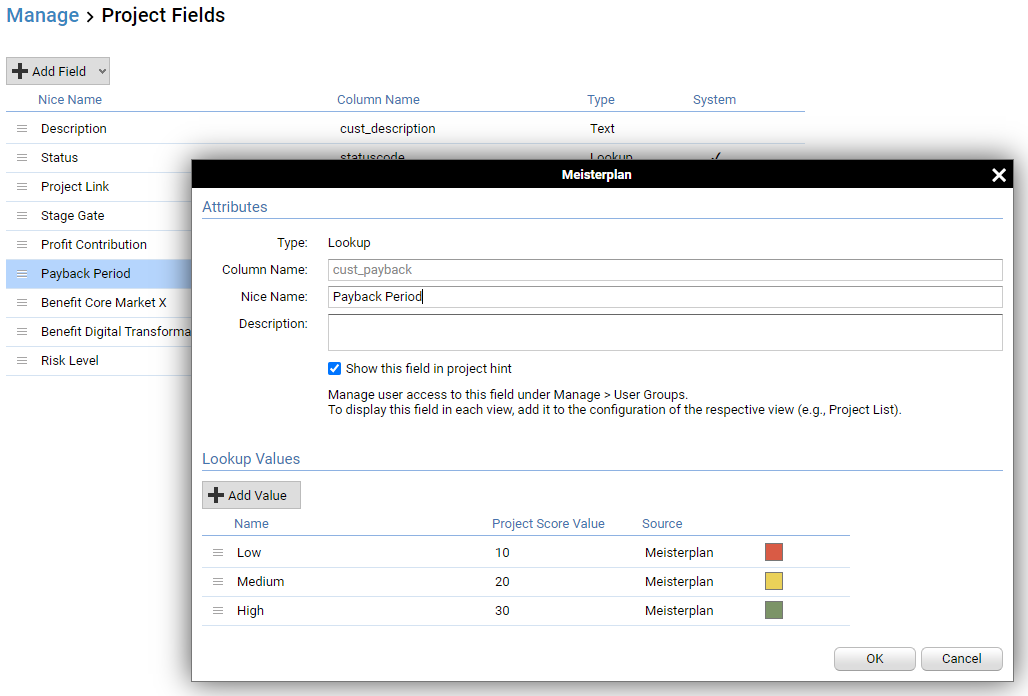Click the System column header
Image resolution: width=1028 pixels, height=696 pixels.
(714, 100)
